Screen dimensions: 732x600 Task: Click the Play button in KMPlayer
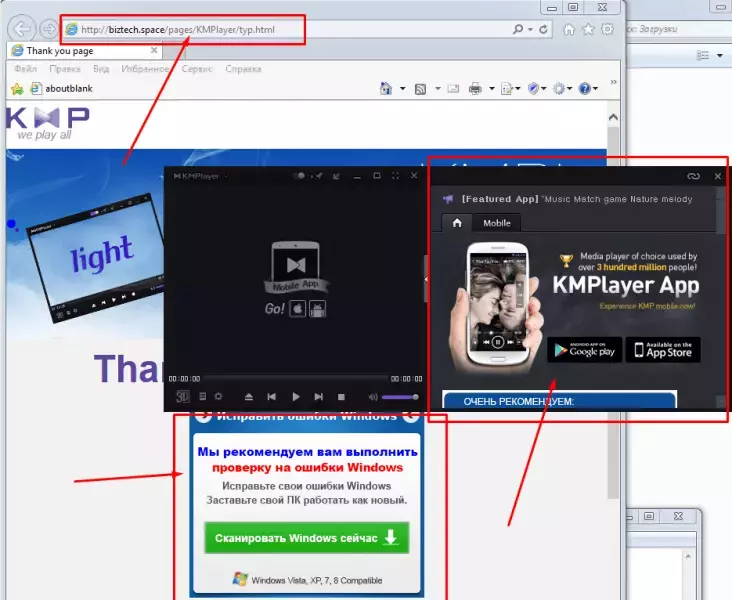296,397
